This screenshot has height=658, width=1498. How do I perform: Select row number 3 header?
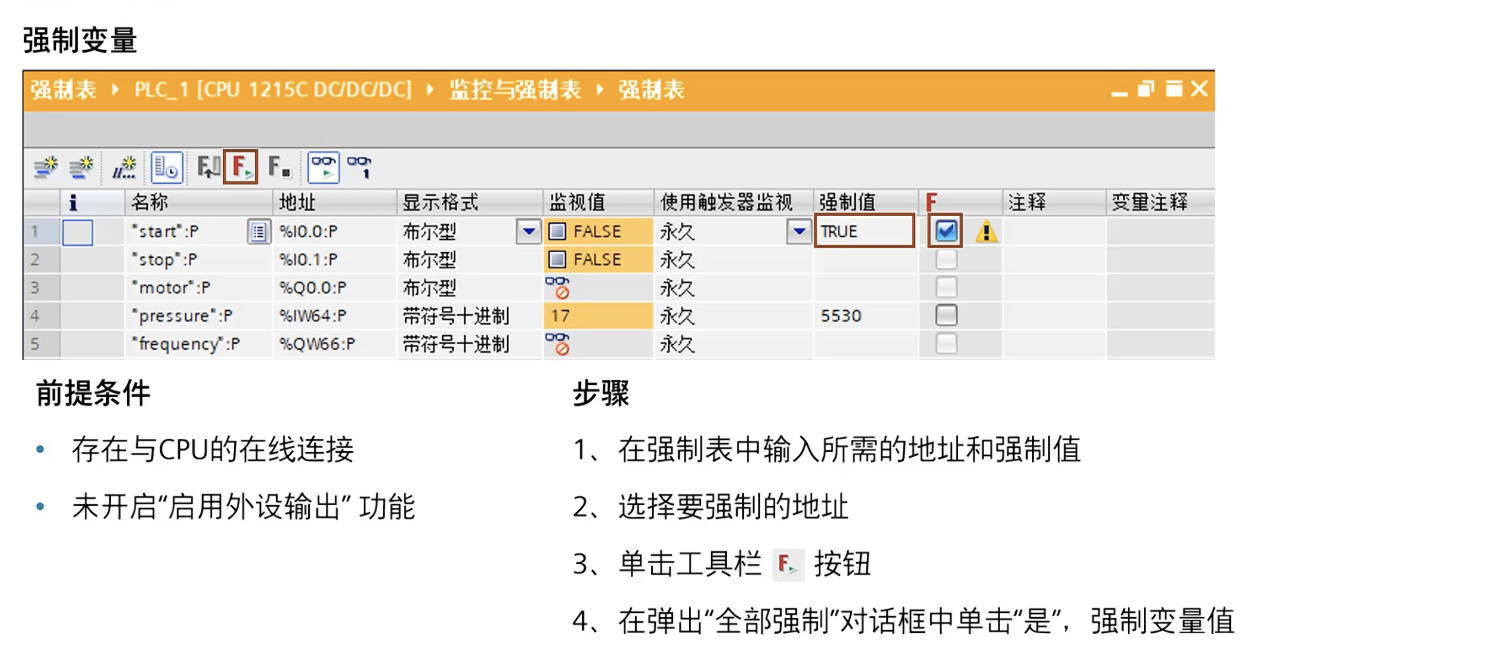point(41,288)
